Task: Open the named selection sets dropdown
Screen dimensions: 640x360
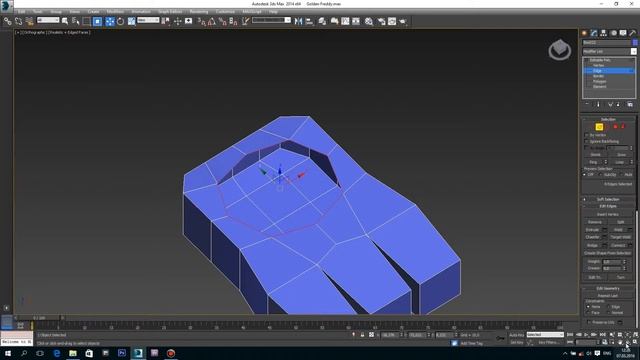Action: [271, 20]
